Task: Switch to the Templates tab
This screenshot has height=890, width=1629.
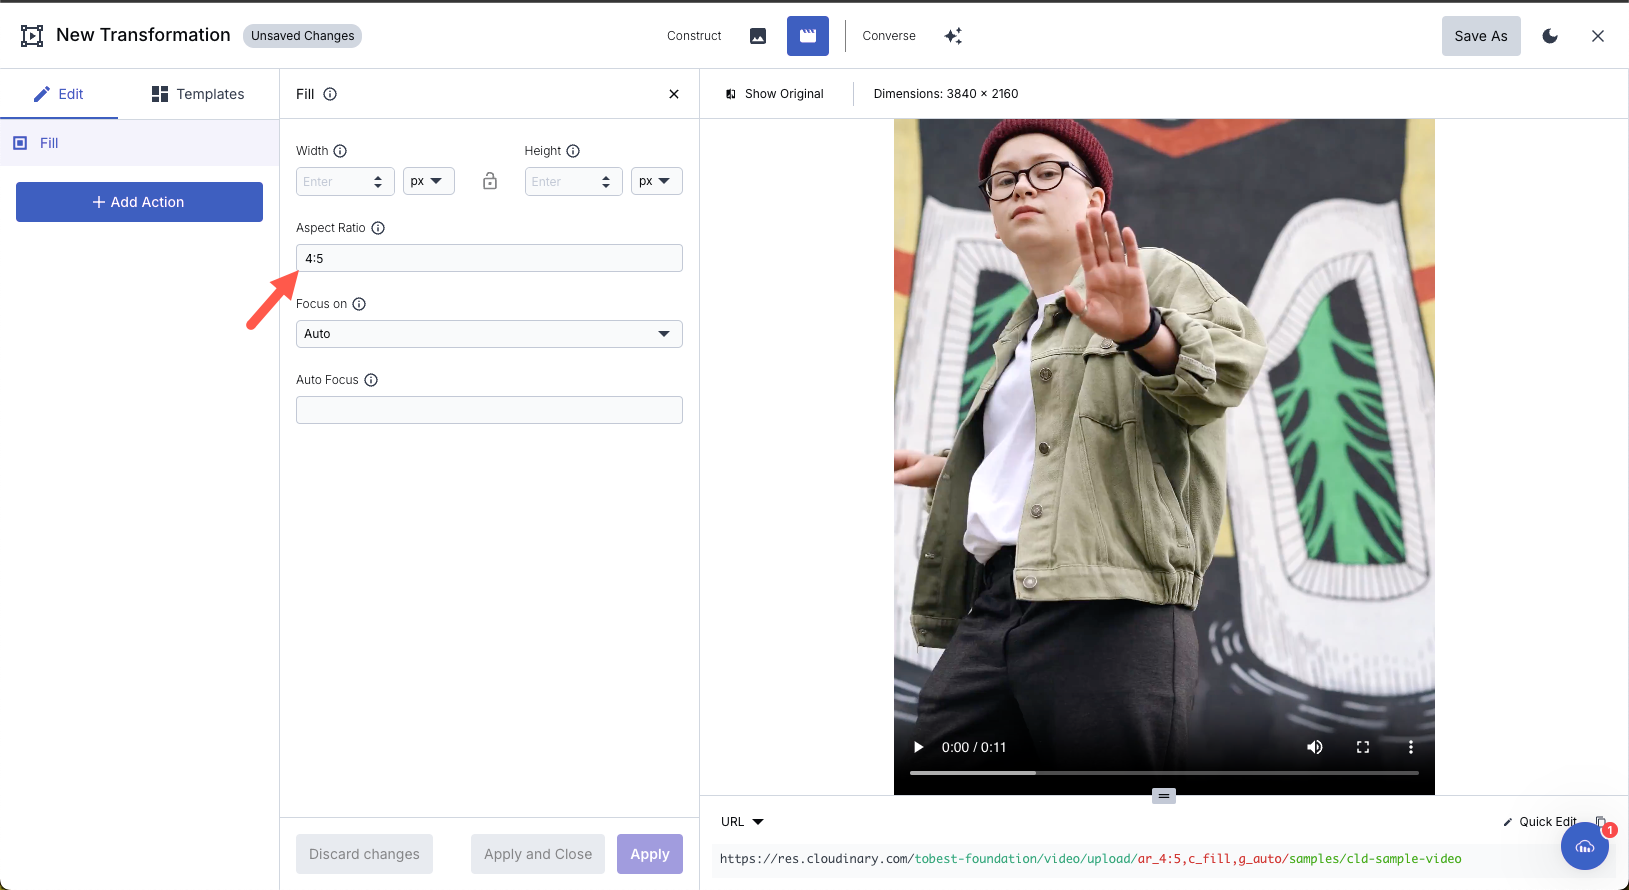Action: point(198,94)
